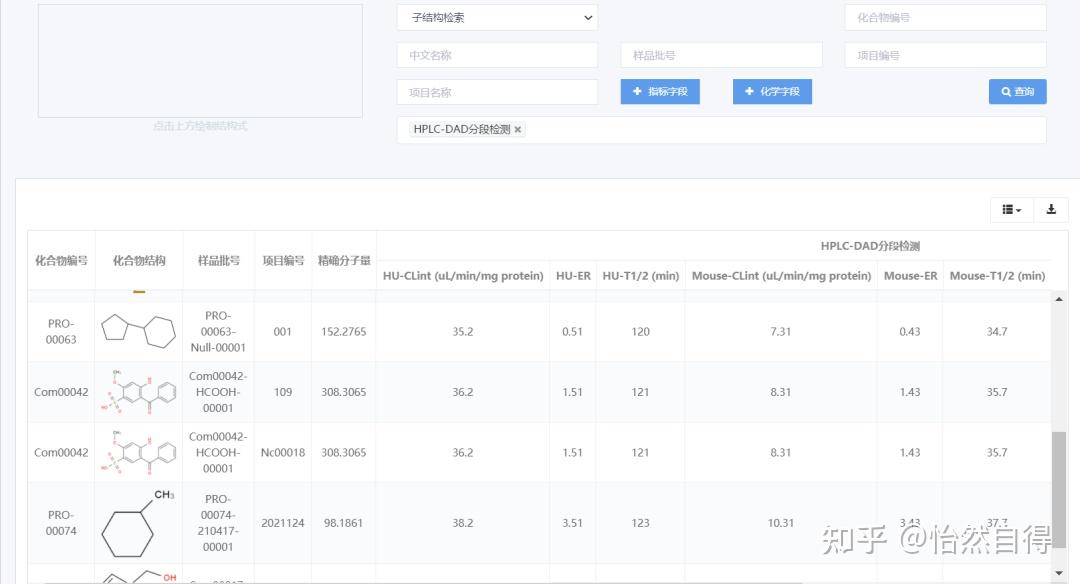Click the 化合物编号 column header
The image size is (1080, 584).
61,260
